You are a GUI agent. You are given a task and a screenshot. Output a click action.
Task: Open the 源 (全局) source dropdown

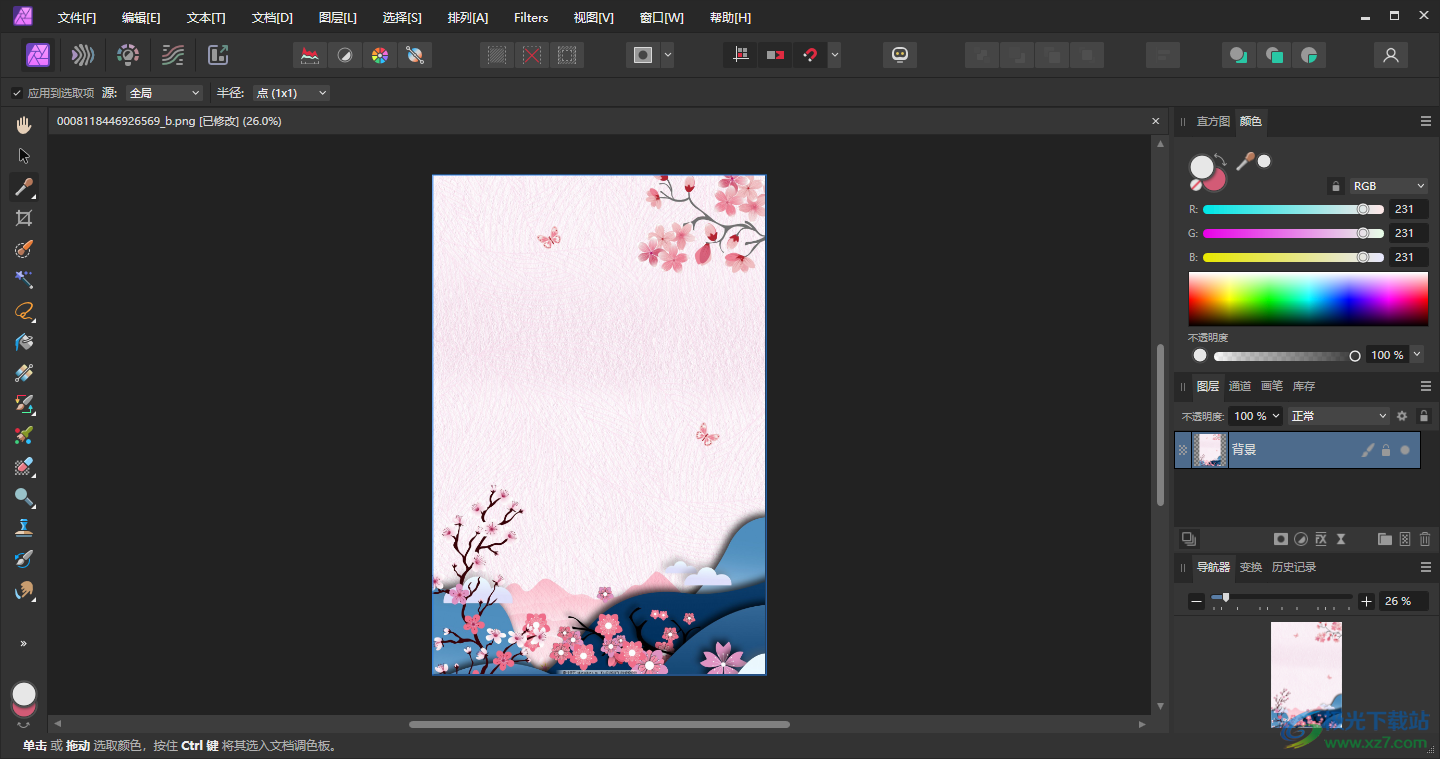(164, 93)
